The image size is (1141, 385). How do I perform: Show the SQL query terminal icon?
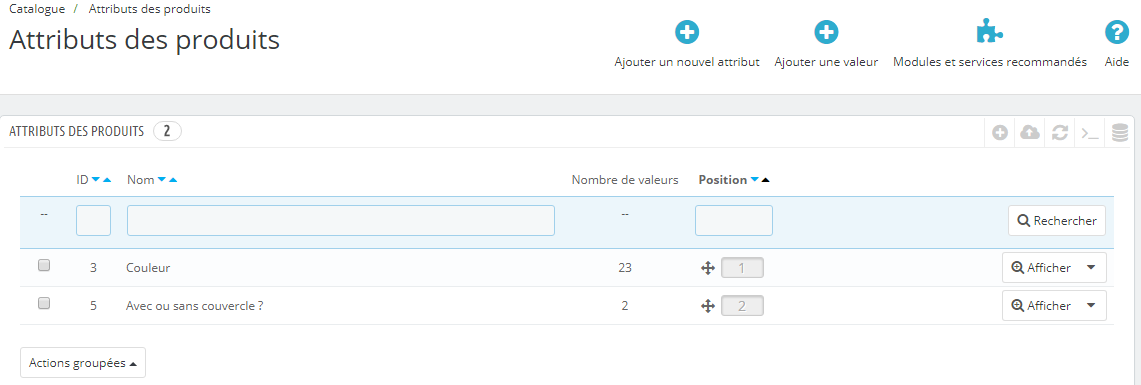tap(1089, 132)
